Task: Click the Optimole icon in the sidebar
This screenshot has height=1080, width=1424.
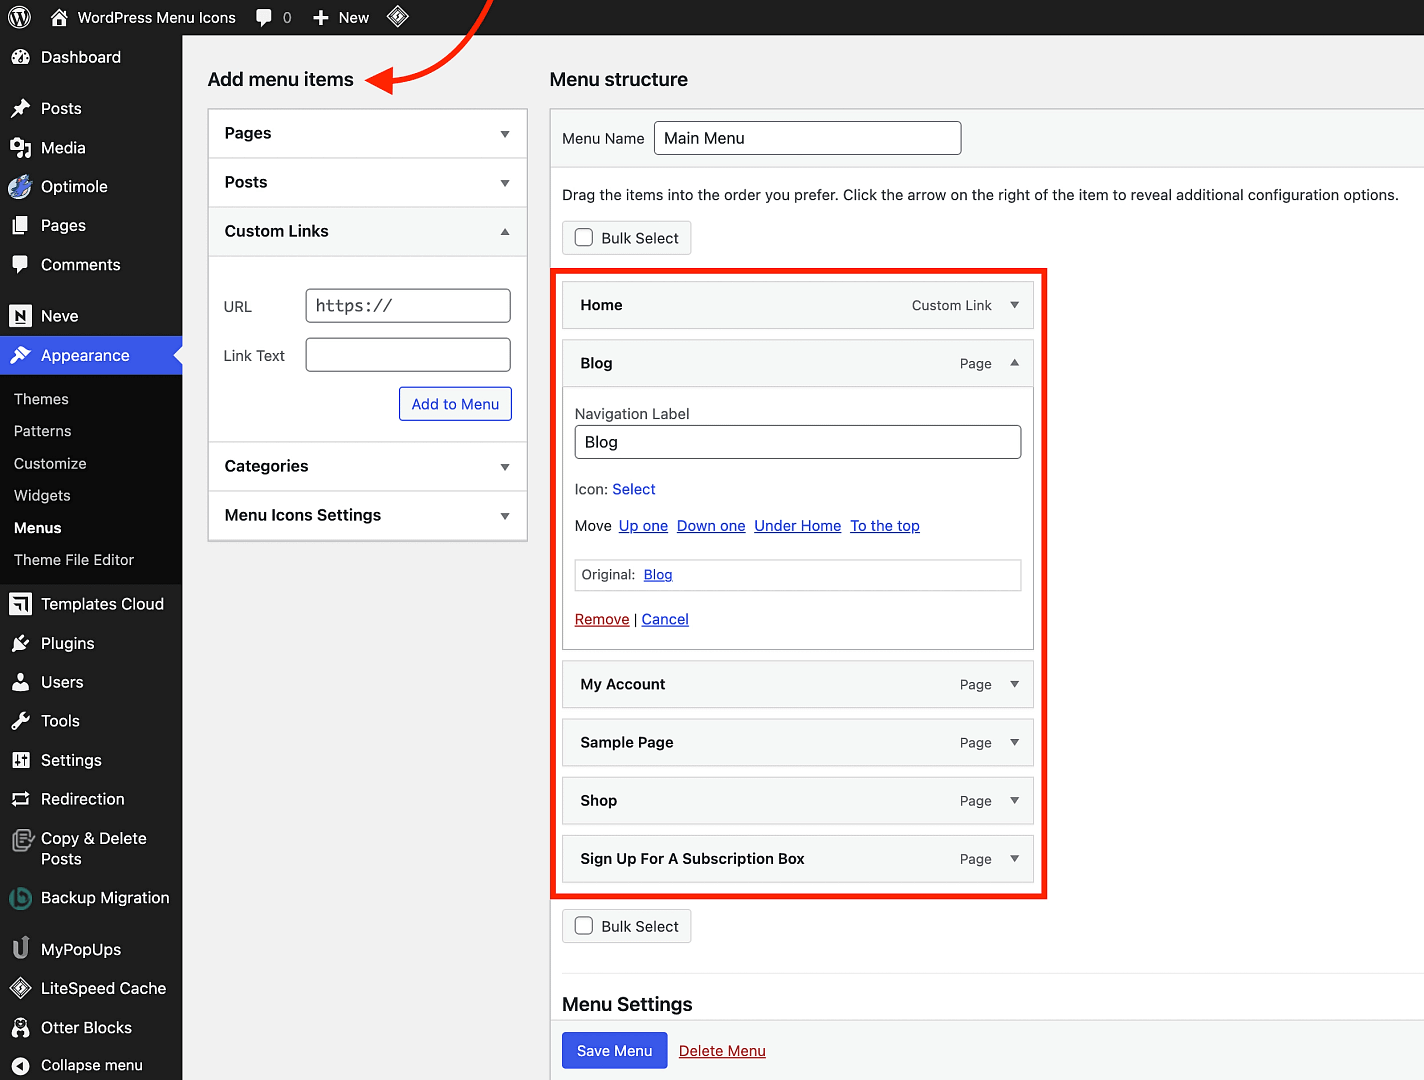Action: click(20, 186)
